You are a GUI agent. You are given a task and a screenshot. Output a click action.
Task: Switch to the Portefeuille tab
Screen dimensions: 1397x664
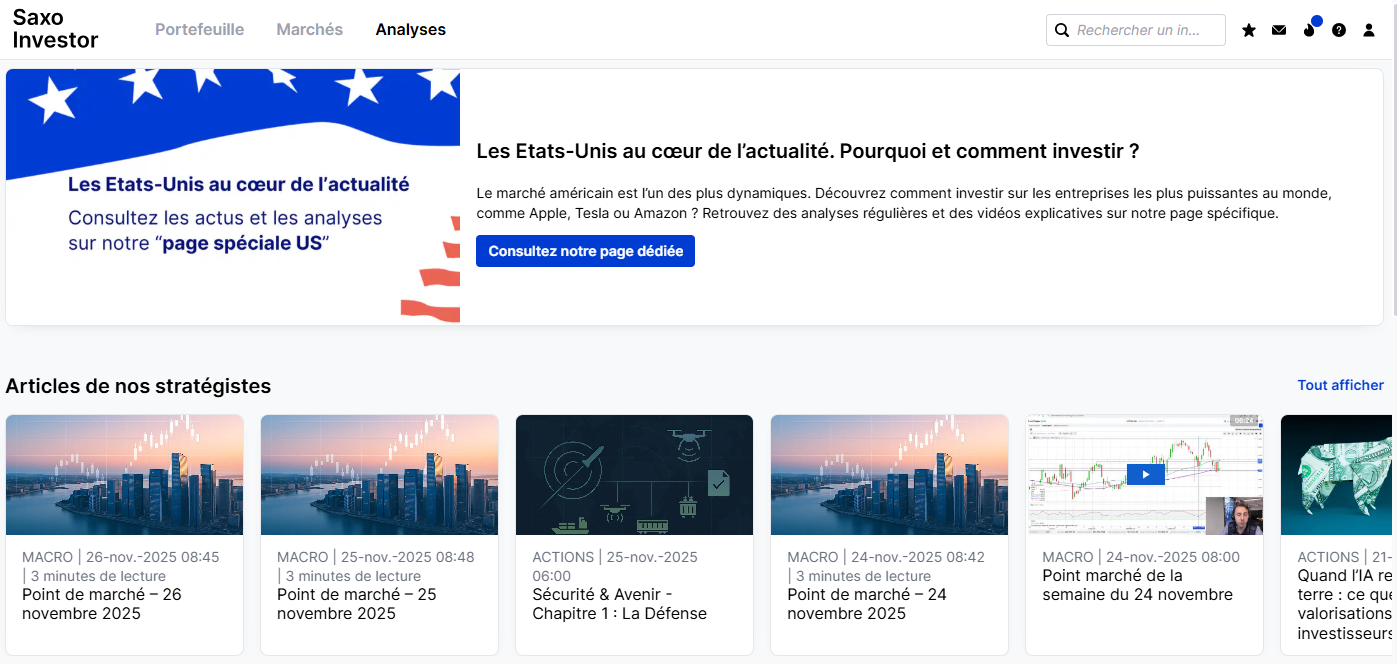click(x=199, y=30)
